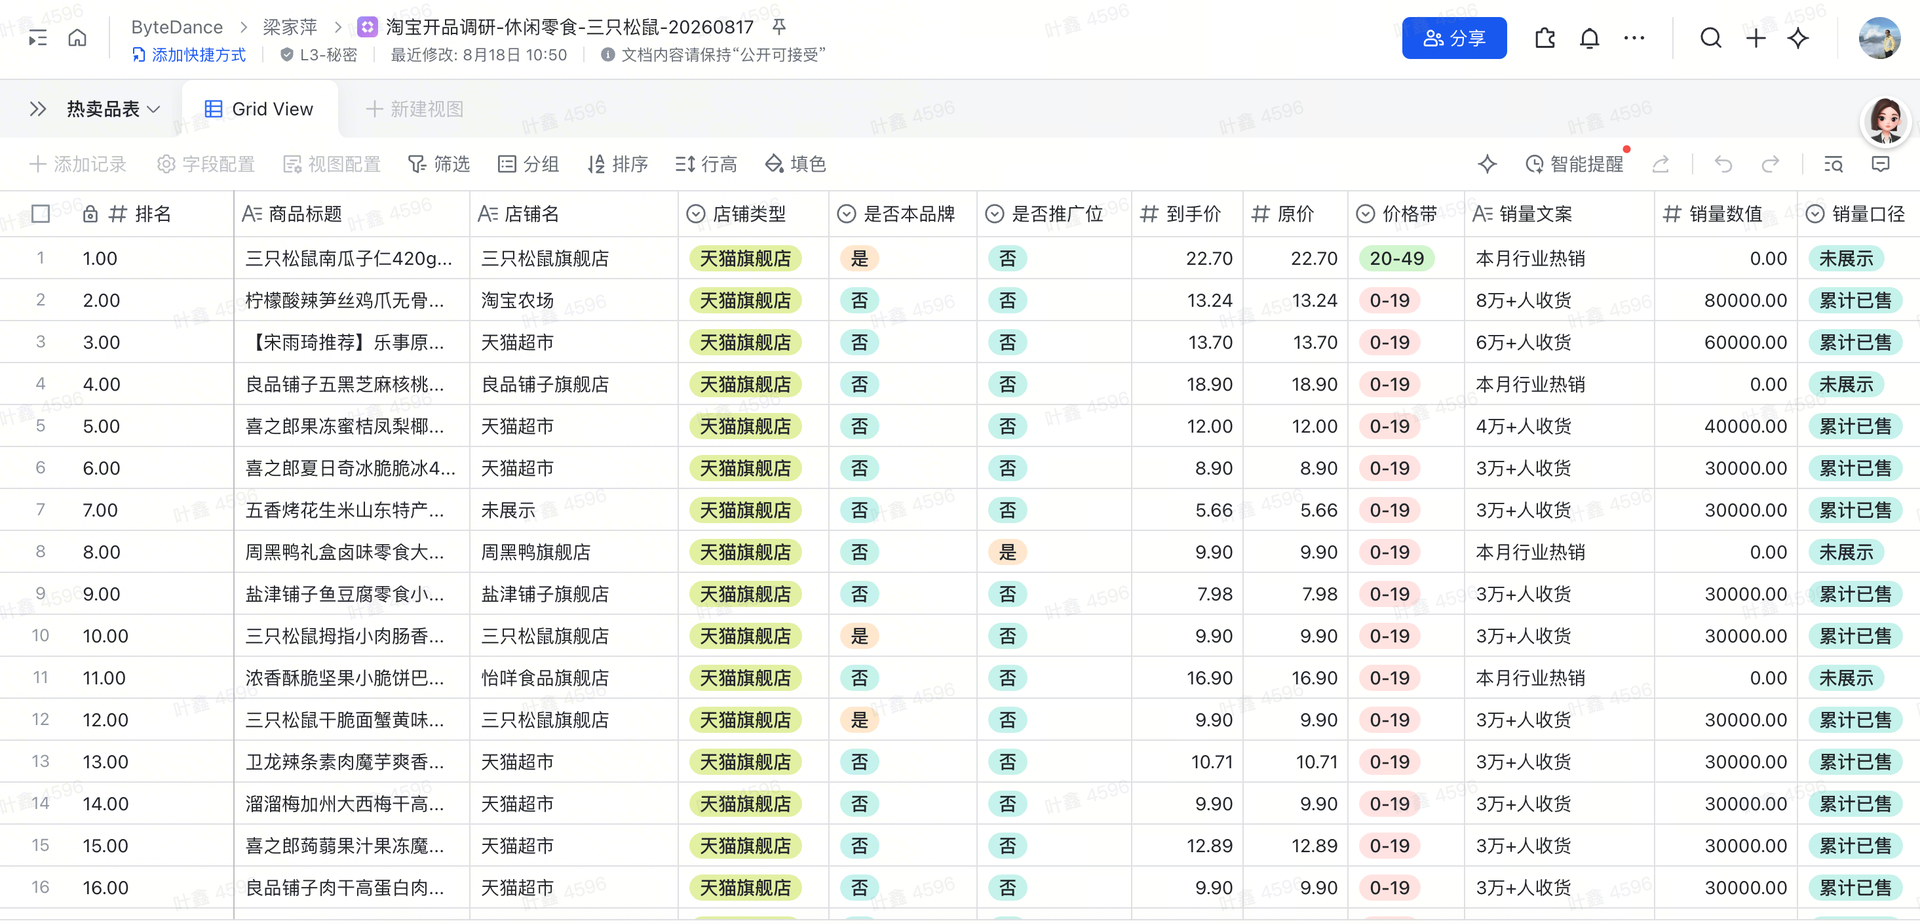Click the redo arrow

pos(1770,164)
